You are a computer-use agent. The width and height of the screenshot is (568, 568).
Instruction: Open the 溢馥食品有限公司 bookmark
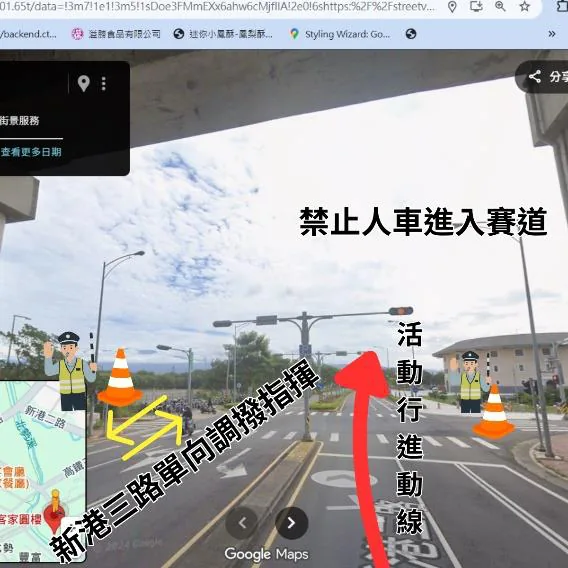(x=116, y=34)
